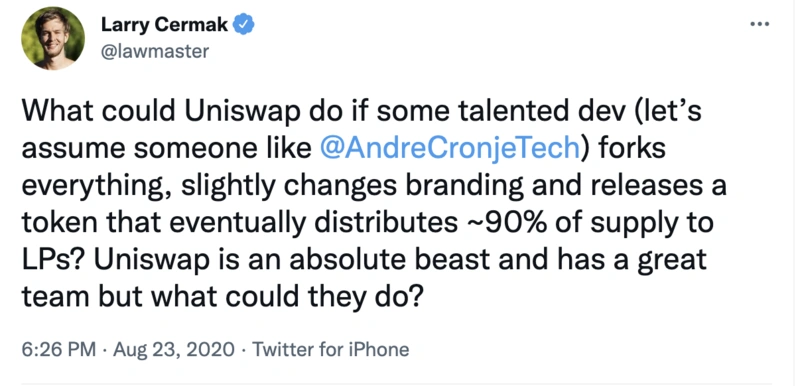Follow the @AndreCronjeTech mention link

click(x=449, y=148)
